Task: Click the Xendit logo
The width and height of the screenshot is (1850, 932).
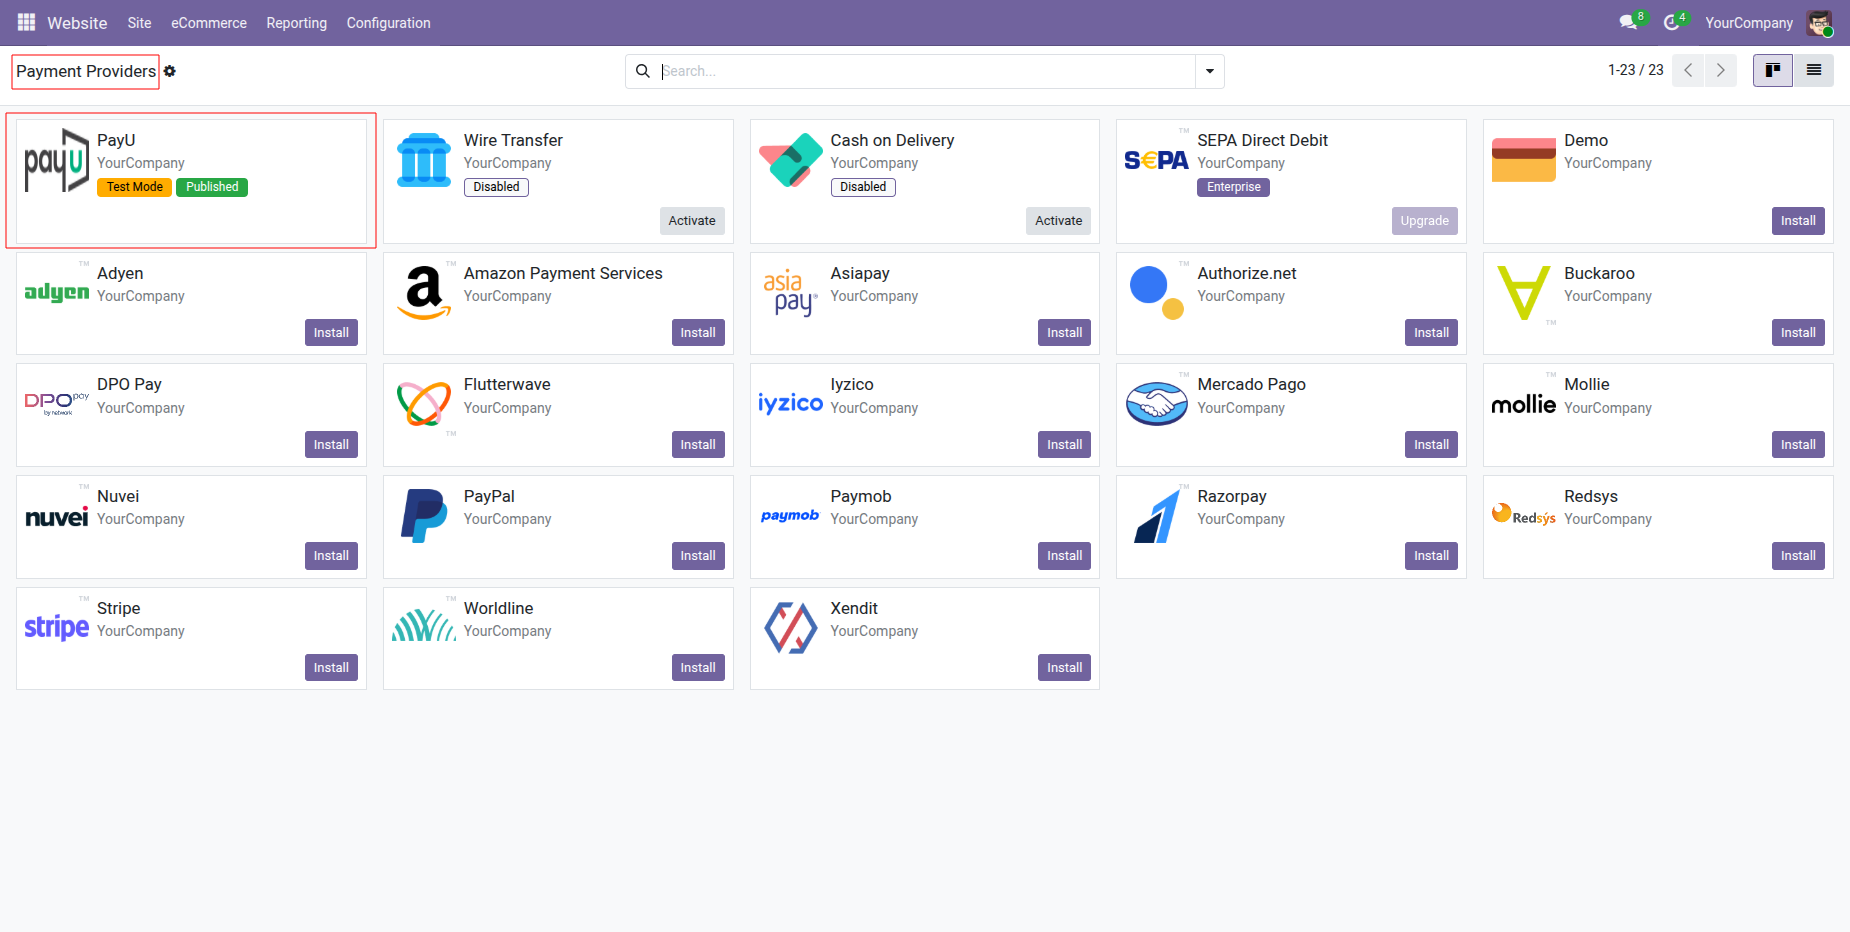Action: tap(791, 627)
